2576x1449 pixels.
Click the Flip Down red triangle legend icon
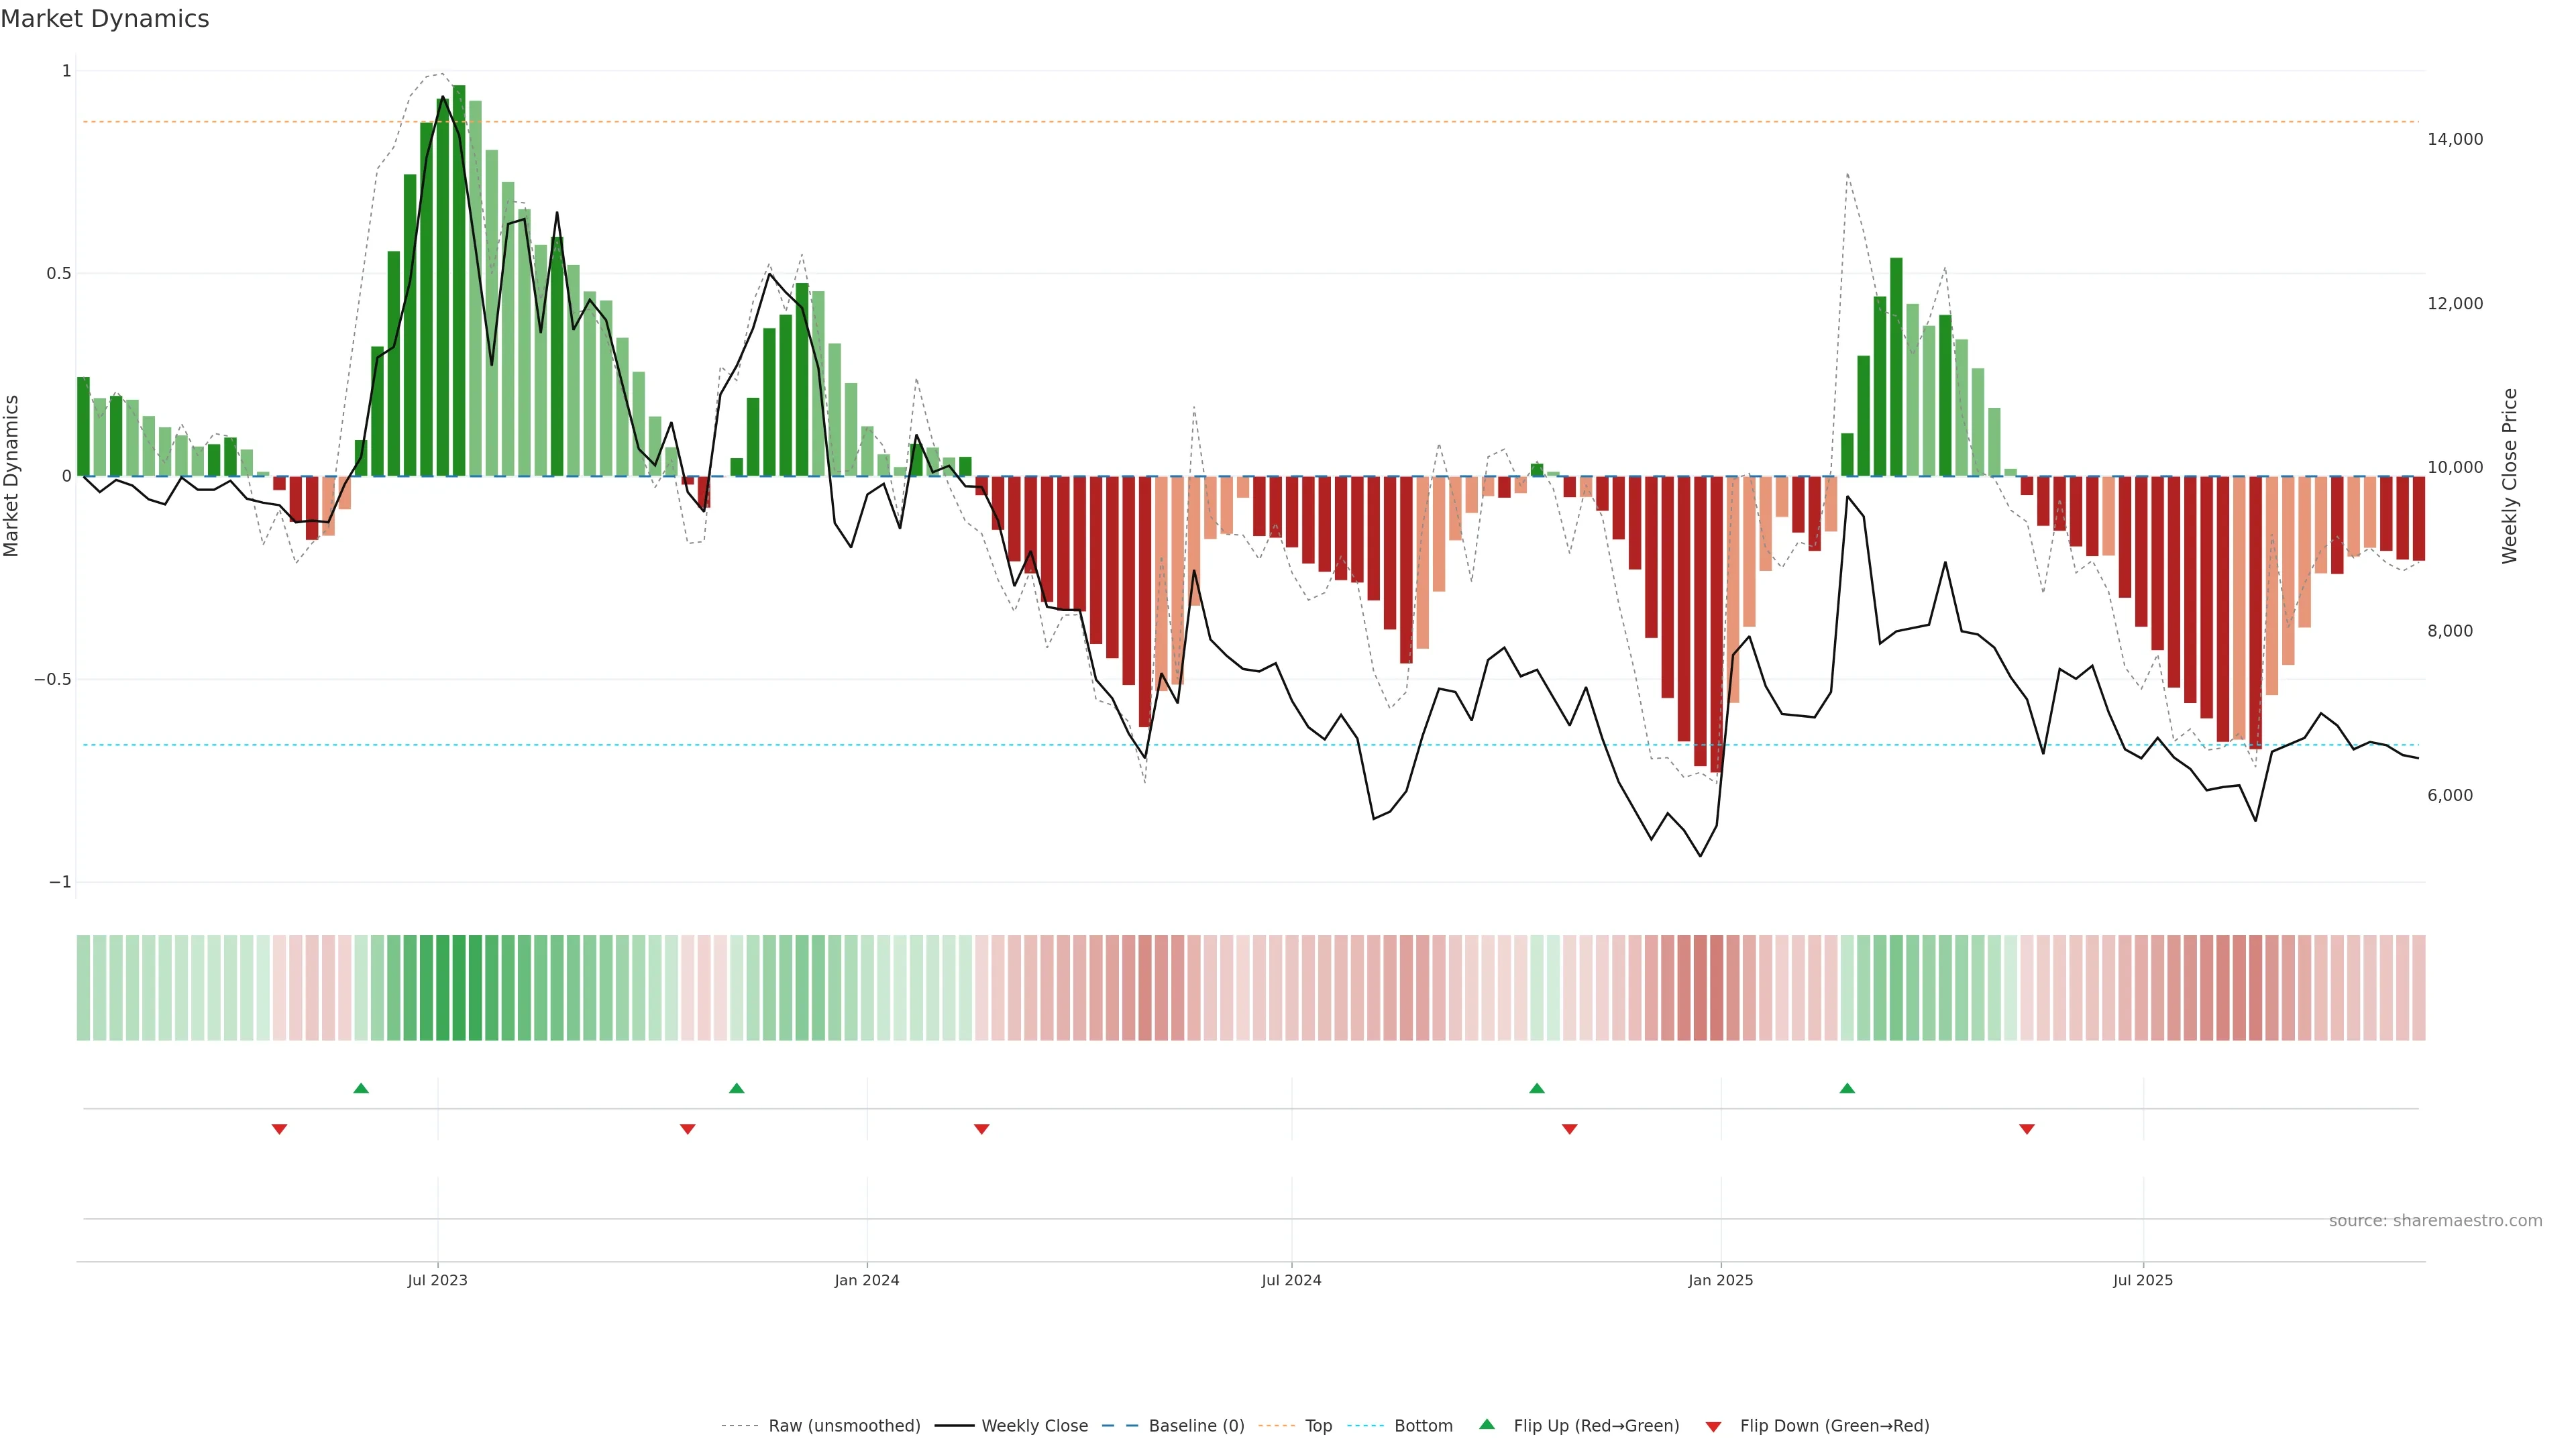[x=1713, y=1426]
